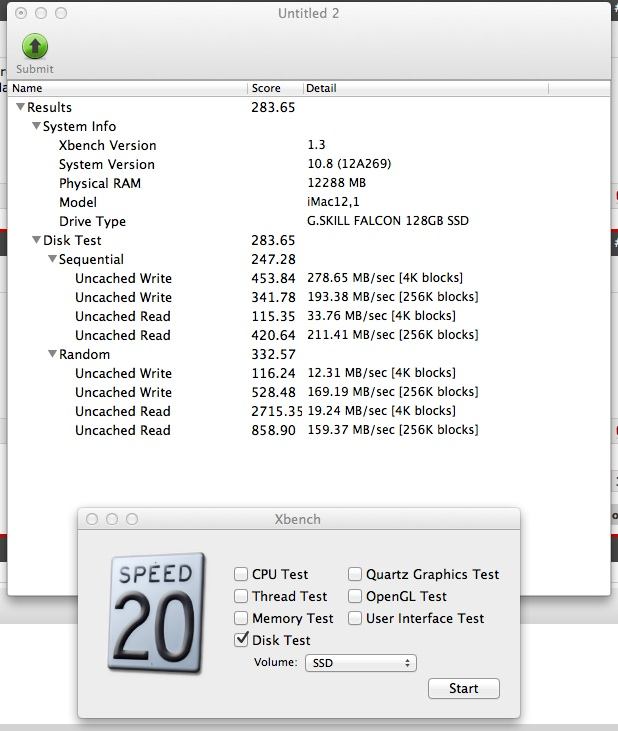This screenshot has height=731, width=618.
Task: Click the Untitled 2 window title
Action: tap(309, 14)
